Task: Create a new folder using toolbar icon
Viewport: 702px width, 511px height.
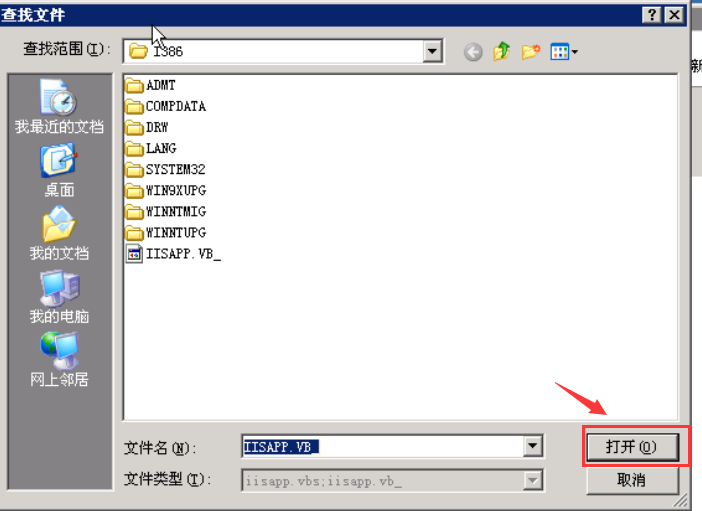Action: click(531, 52)
